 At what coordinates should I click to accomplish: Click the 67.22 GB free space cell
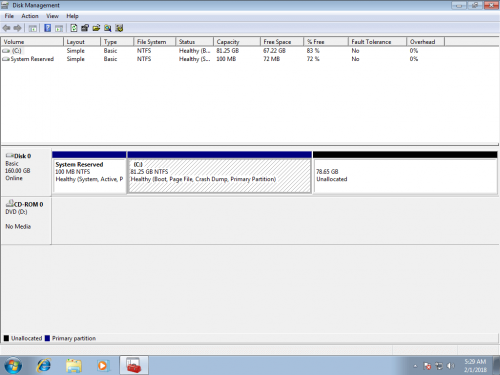274,51
